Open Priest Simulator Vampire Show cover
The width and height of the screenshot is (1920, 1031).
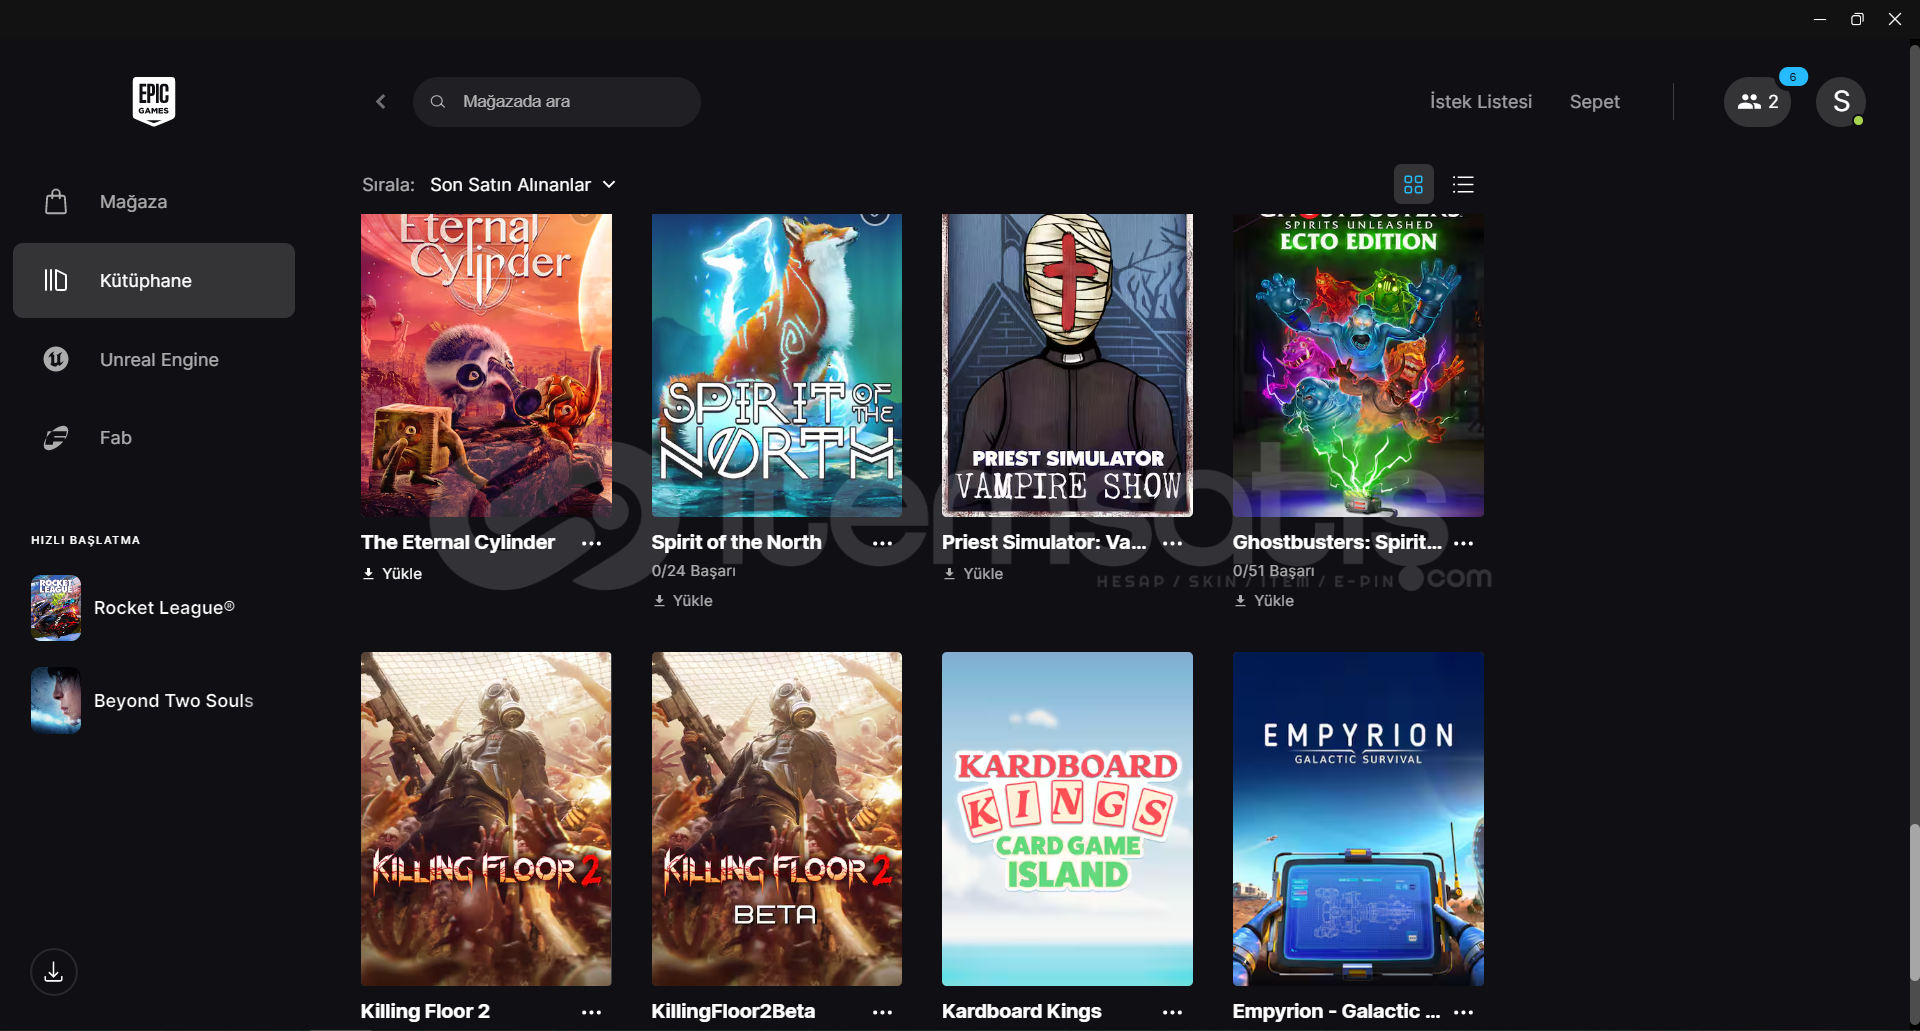point(1067,365)
